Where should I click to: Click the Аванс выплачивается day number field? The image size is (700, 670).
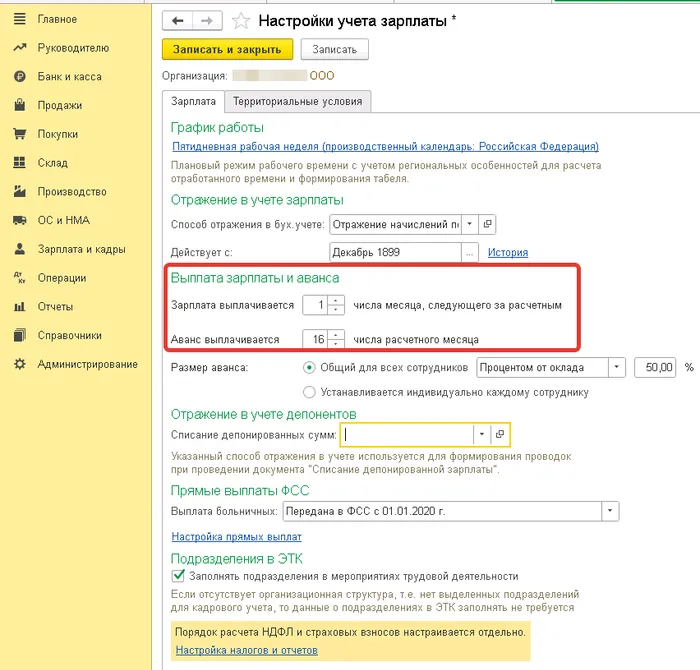click(315, 339)
